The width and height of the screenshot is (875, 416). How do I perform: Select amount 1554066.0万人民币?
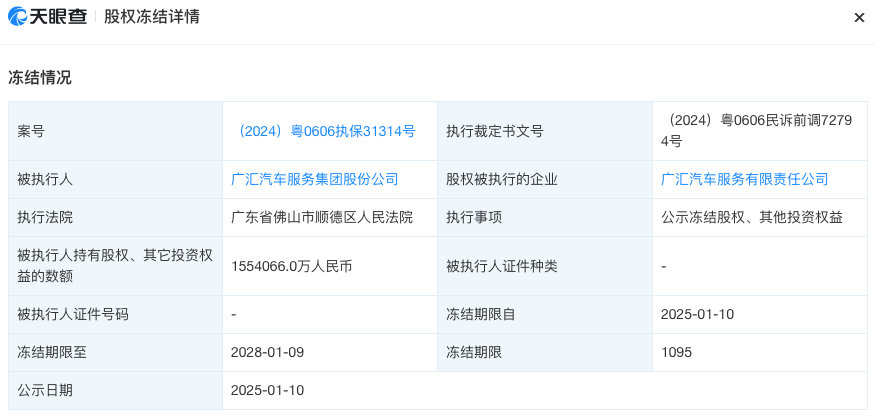[x=291, y=266]
